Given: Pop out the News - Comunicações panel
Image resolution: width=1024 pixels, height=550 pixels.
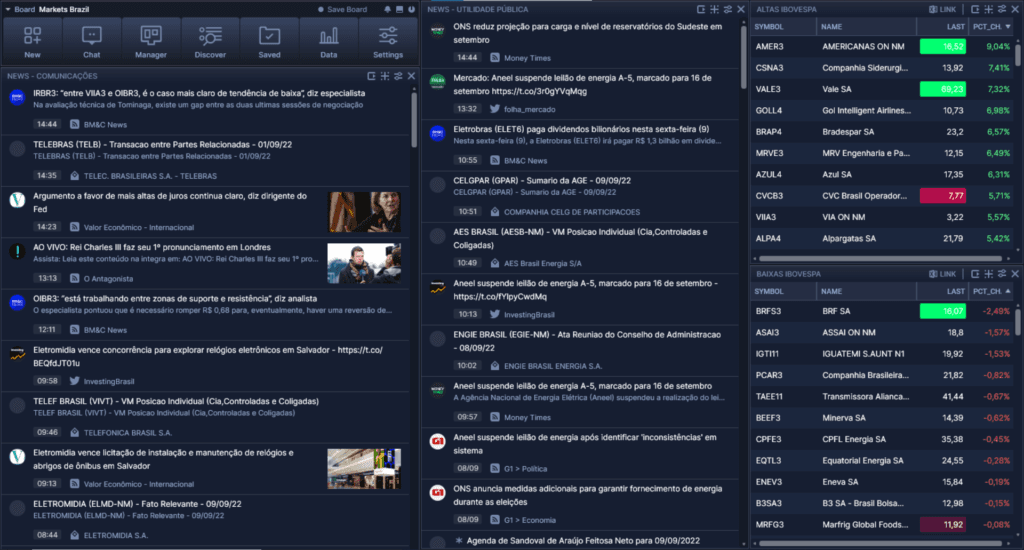Looking at the screenshot, I should [372, 76].
